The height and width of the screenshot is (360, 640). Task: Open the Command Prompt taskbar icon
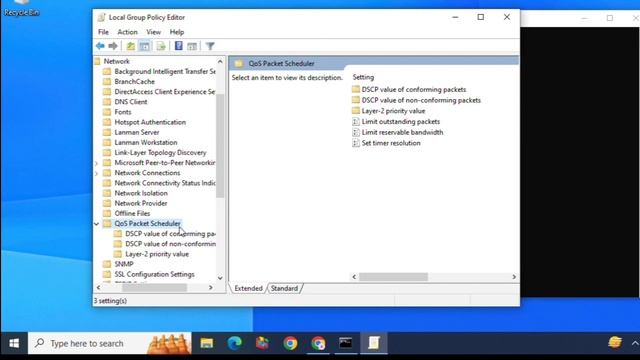point(346,343)
